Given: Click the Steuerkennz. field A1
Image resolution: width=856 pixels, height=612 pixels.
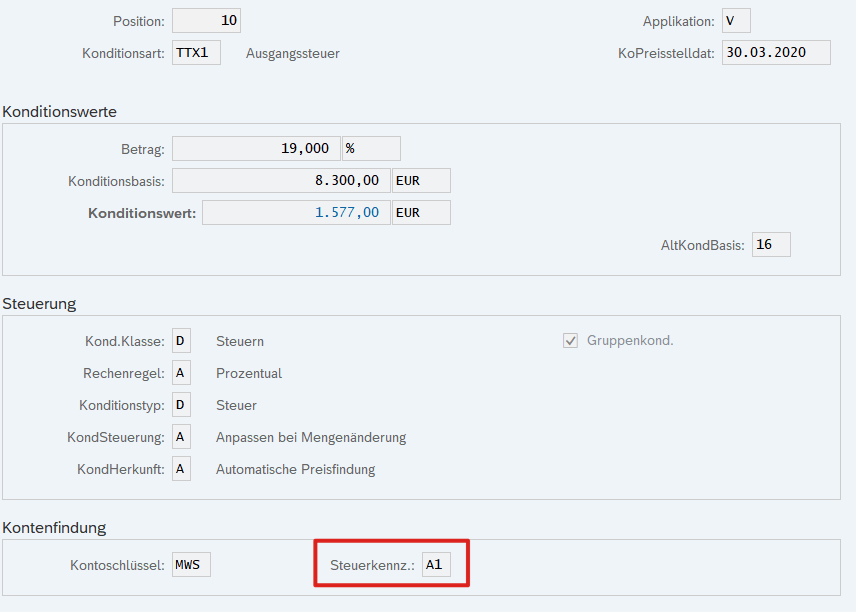Looking at the screenshot, I should click(436, 565).
